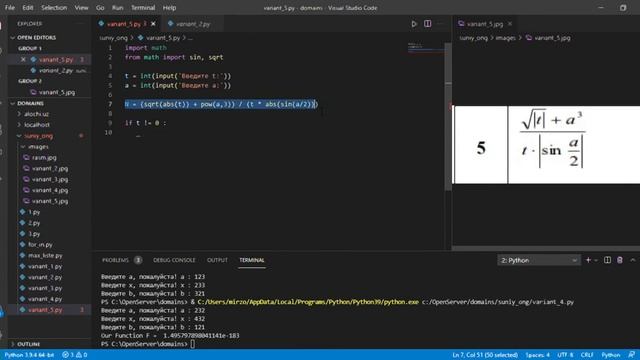Open variant_4.jpg in the explorer tree
This screenshot has width=640, height=360.
50,190
